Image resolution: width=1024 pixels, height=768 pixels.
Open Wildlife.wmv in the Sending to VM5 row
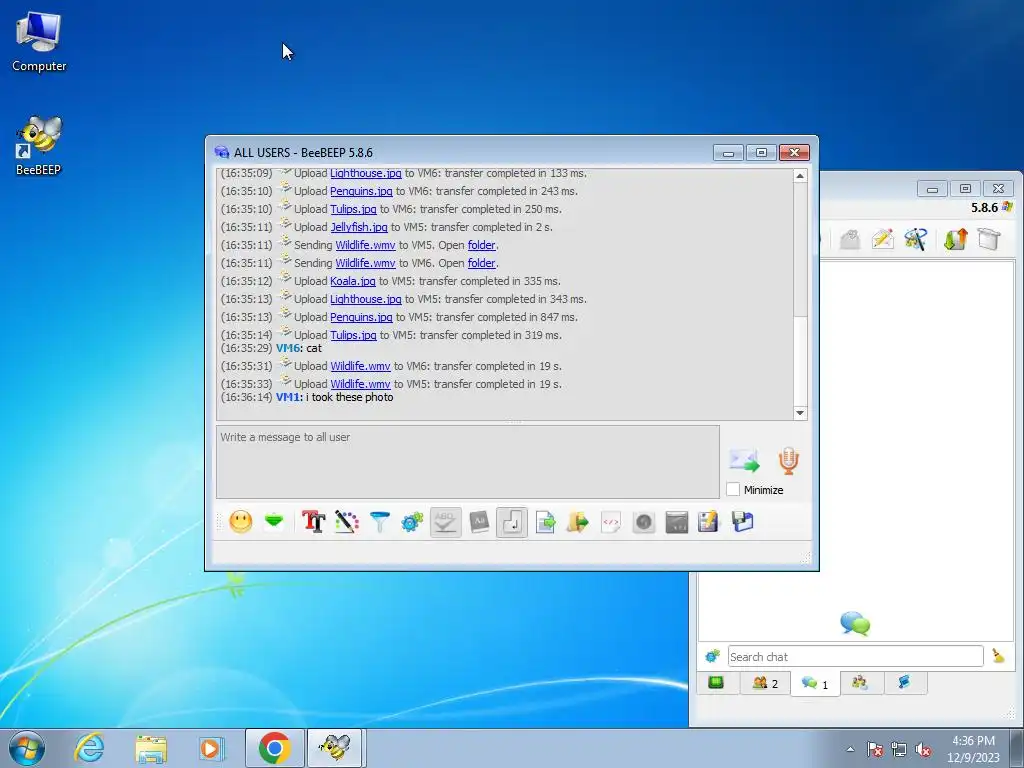[365, 246]
